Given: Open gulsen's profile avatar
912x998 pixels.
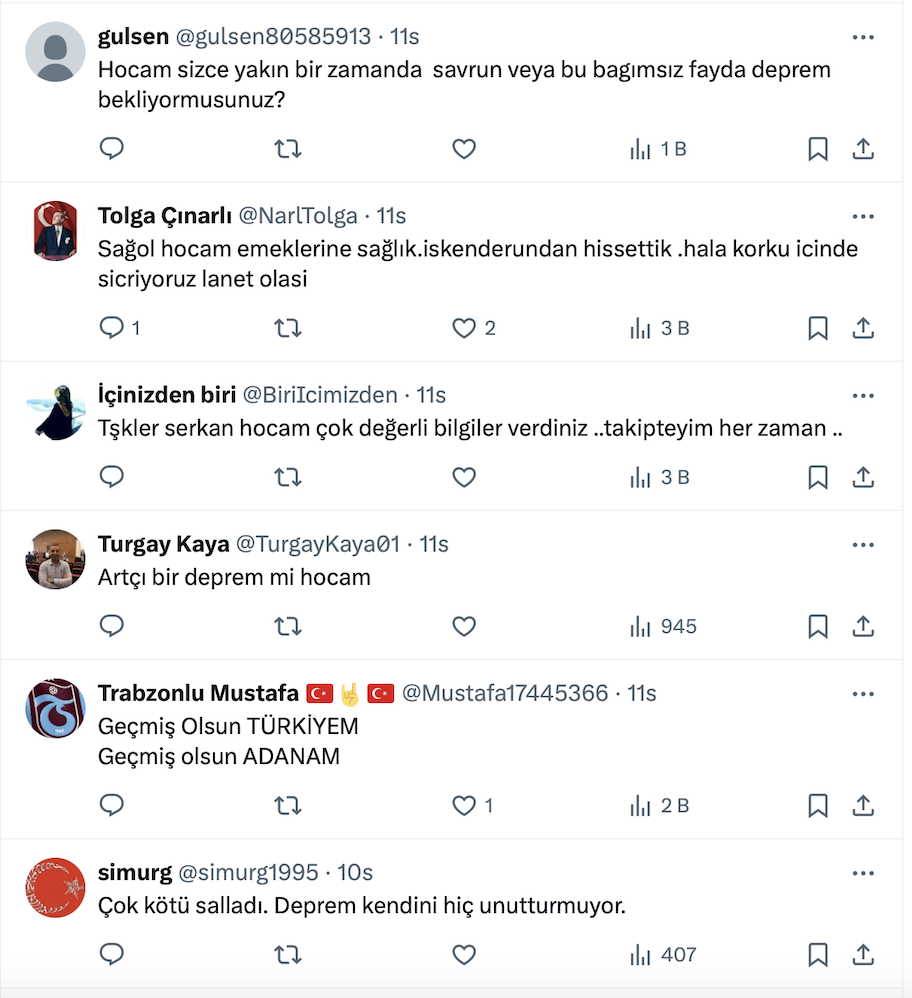Looking at the screenshot, I should [x=55, y=51].
